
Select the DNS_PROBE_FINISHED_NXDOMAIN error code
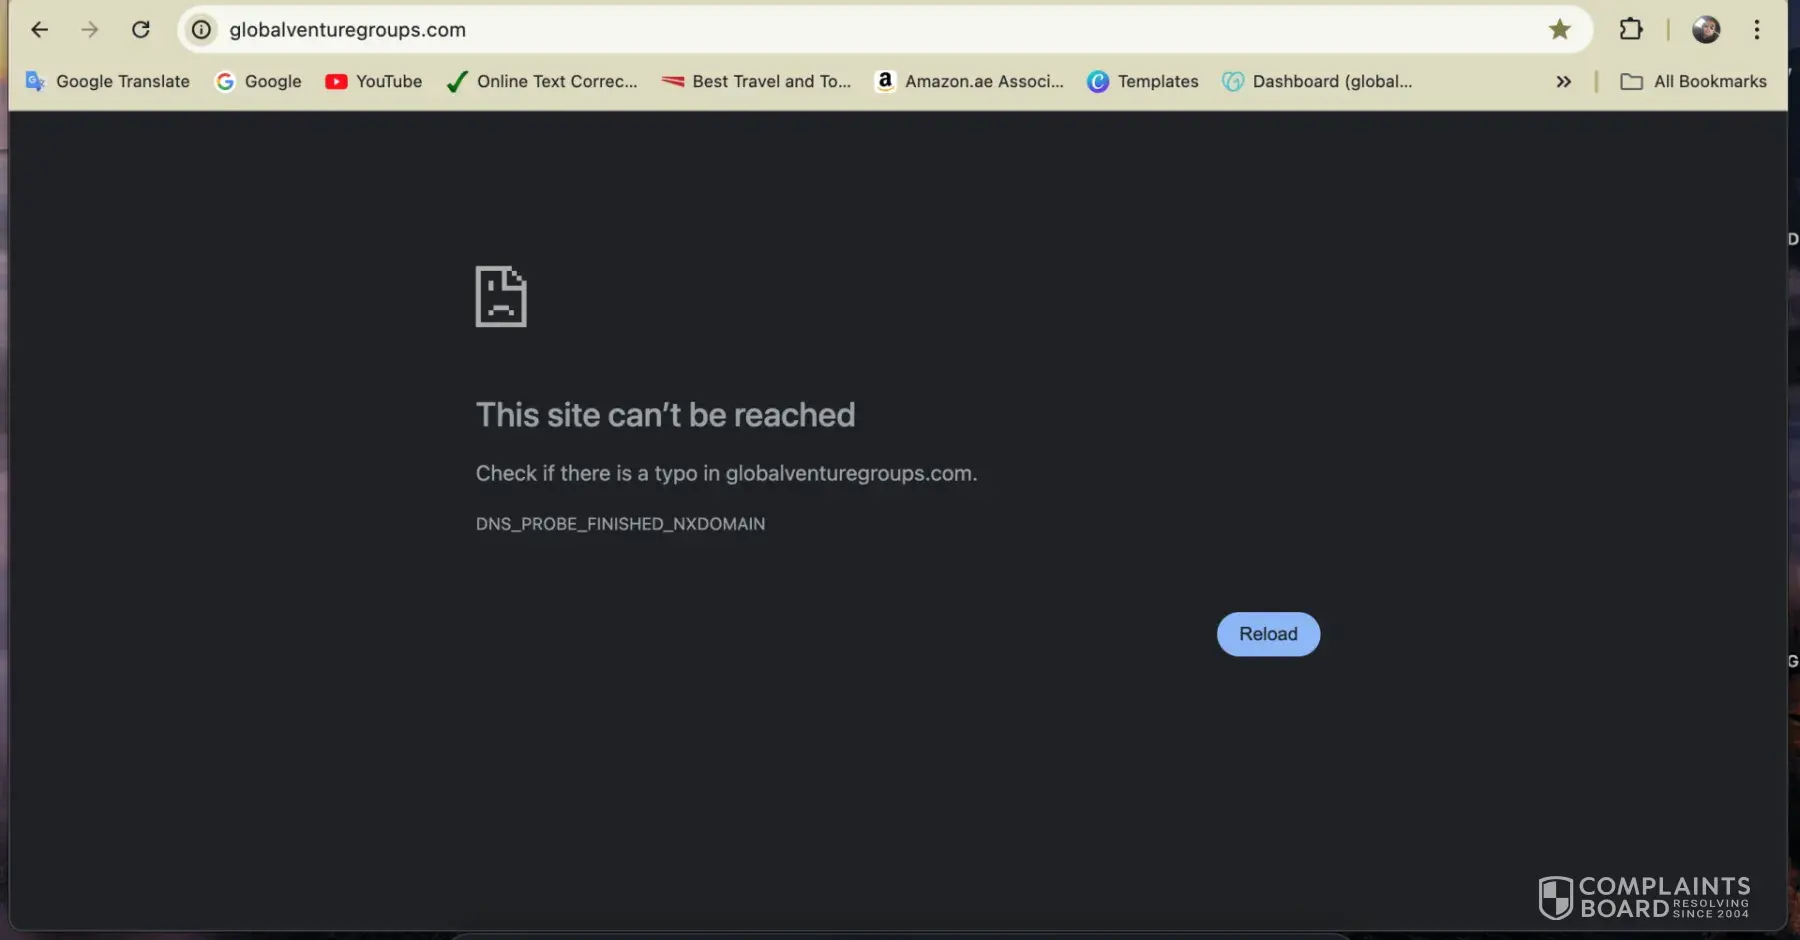pyautogui.click(x=620, y=524)
